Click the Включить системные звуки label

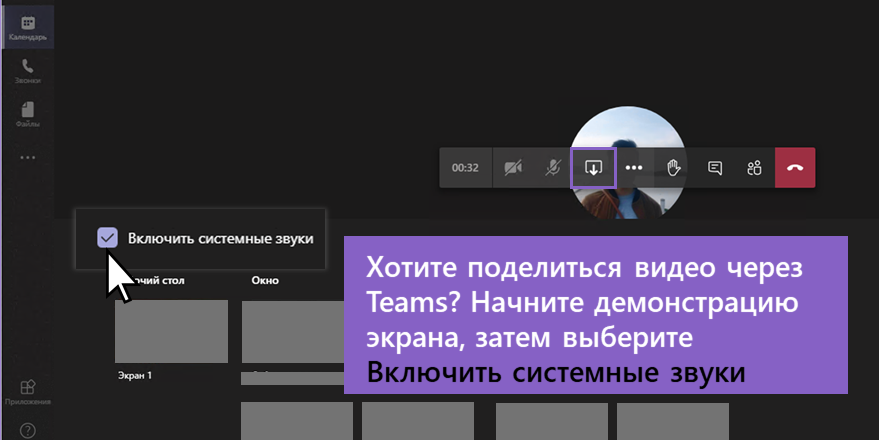(x=220, y=238)
